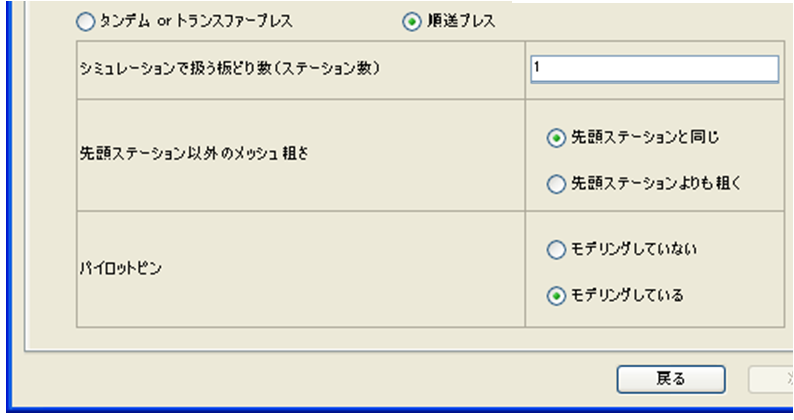Click the シミュレーションで扱う板どり数 row label
This screenshot has width=794, height=420.
(229, 68)
